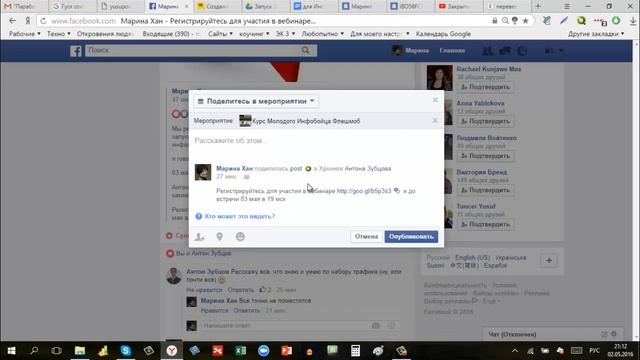Open Марина Хан author name in dialog
Viewport: 640px width, 360px height.
[x=234, y=168]
